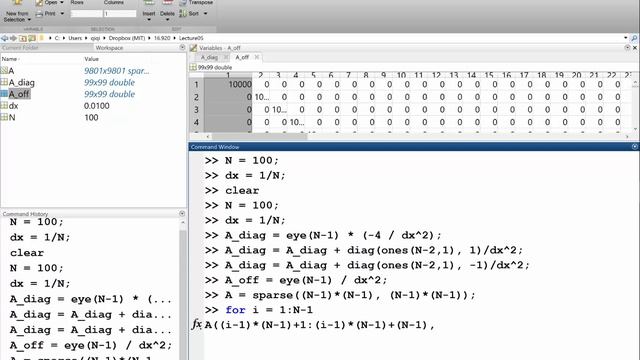Screen dimensions: 640x360
Task: Click the Columns input field
Action: 120,14
